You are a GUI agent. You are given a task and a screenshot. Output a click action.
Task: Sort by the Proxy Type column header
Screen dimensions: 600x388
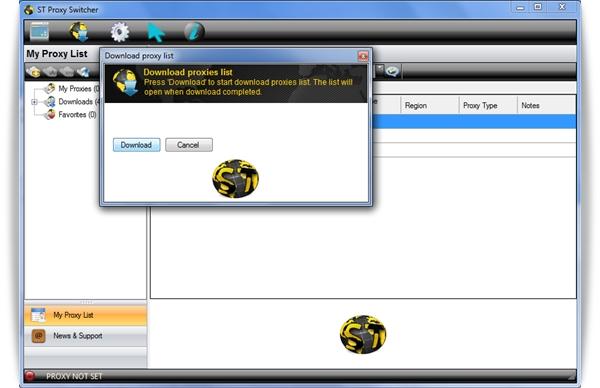pos(488,105)
